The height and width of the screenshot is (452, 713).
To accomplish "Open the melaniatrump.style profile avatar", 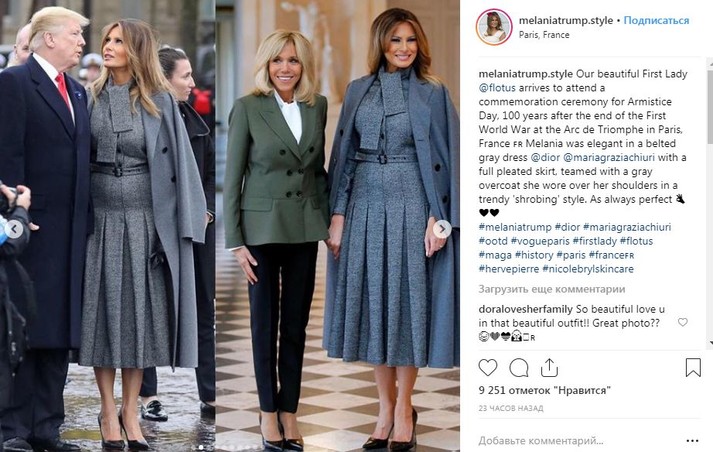I will 494,27.
